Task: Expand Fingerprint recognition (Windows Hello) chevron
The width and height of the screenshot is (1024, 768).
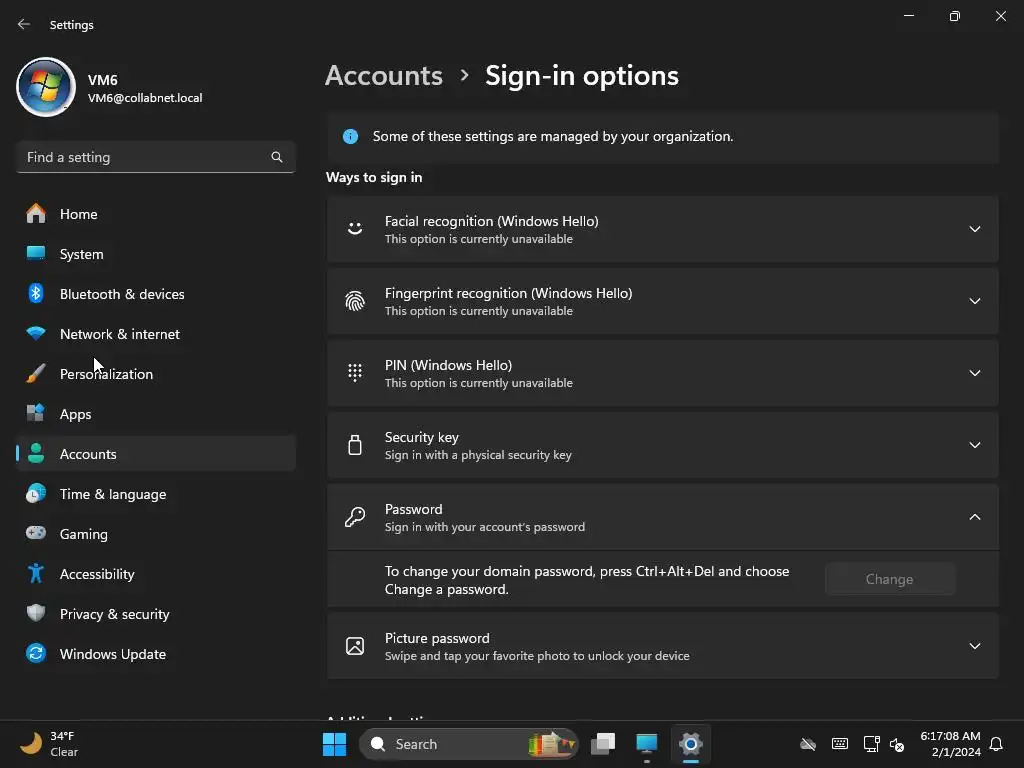Action: click(x=974, y=301)
